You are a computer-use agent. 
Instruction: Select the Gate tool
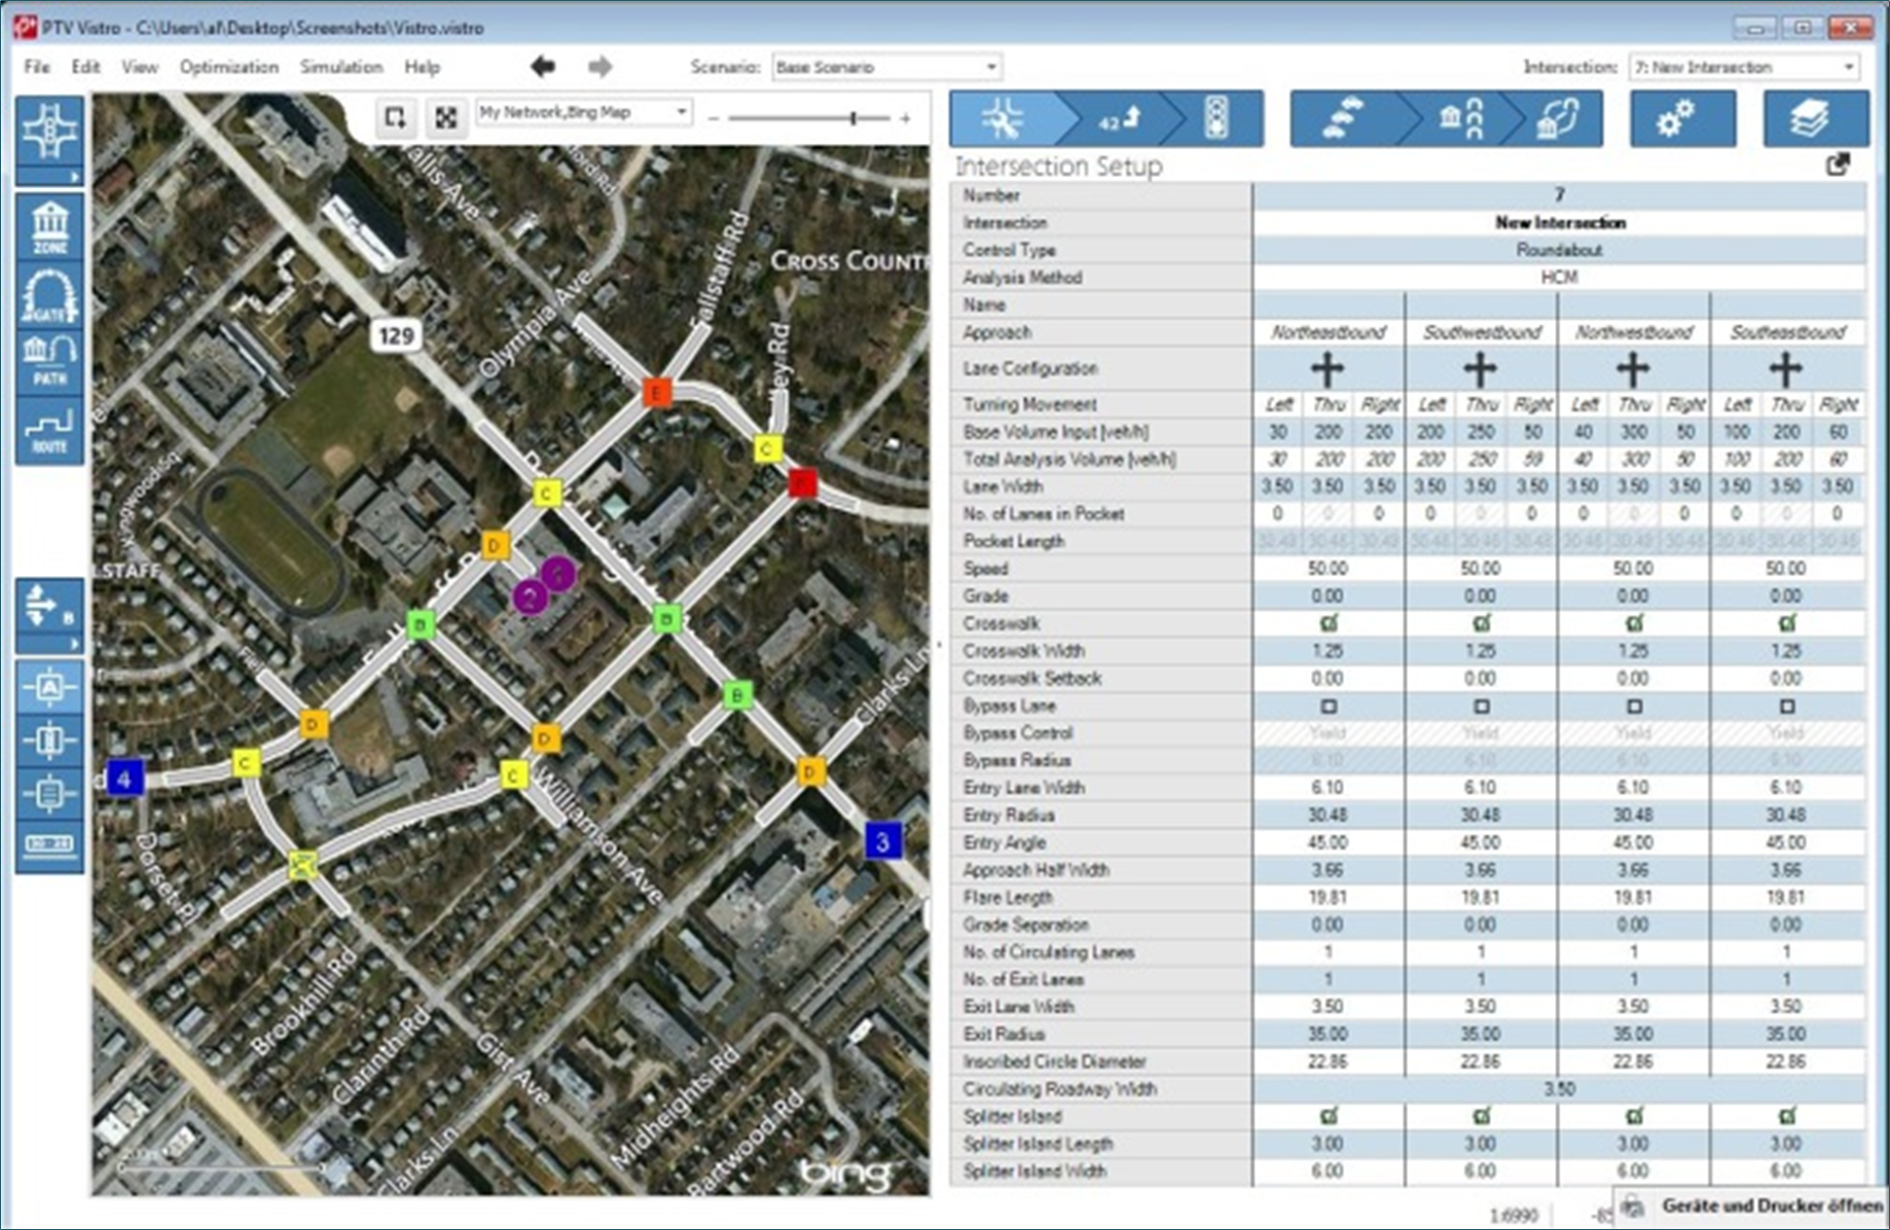(x=49, y=295)
